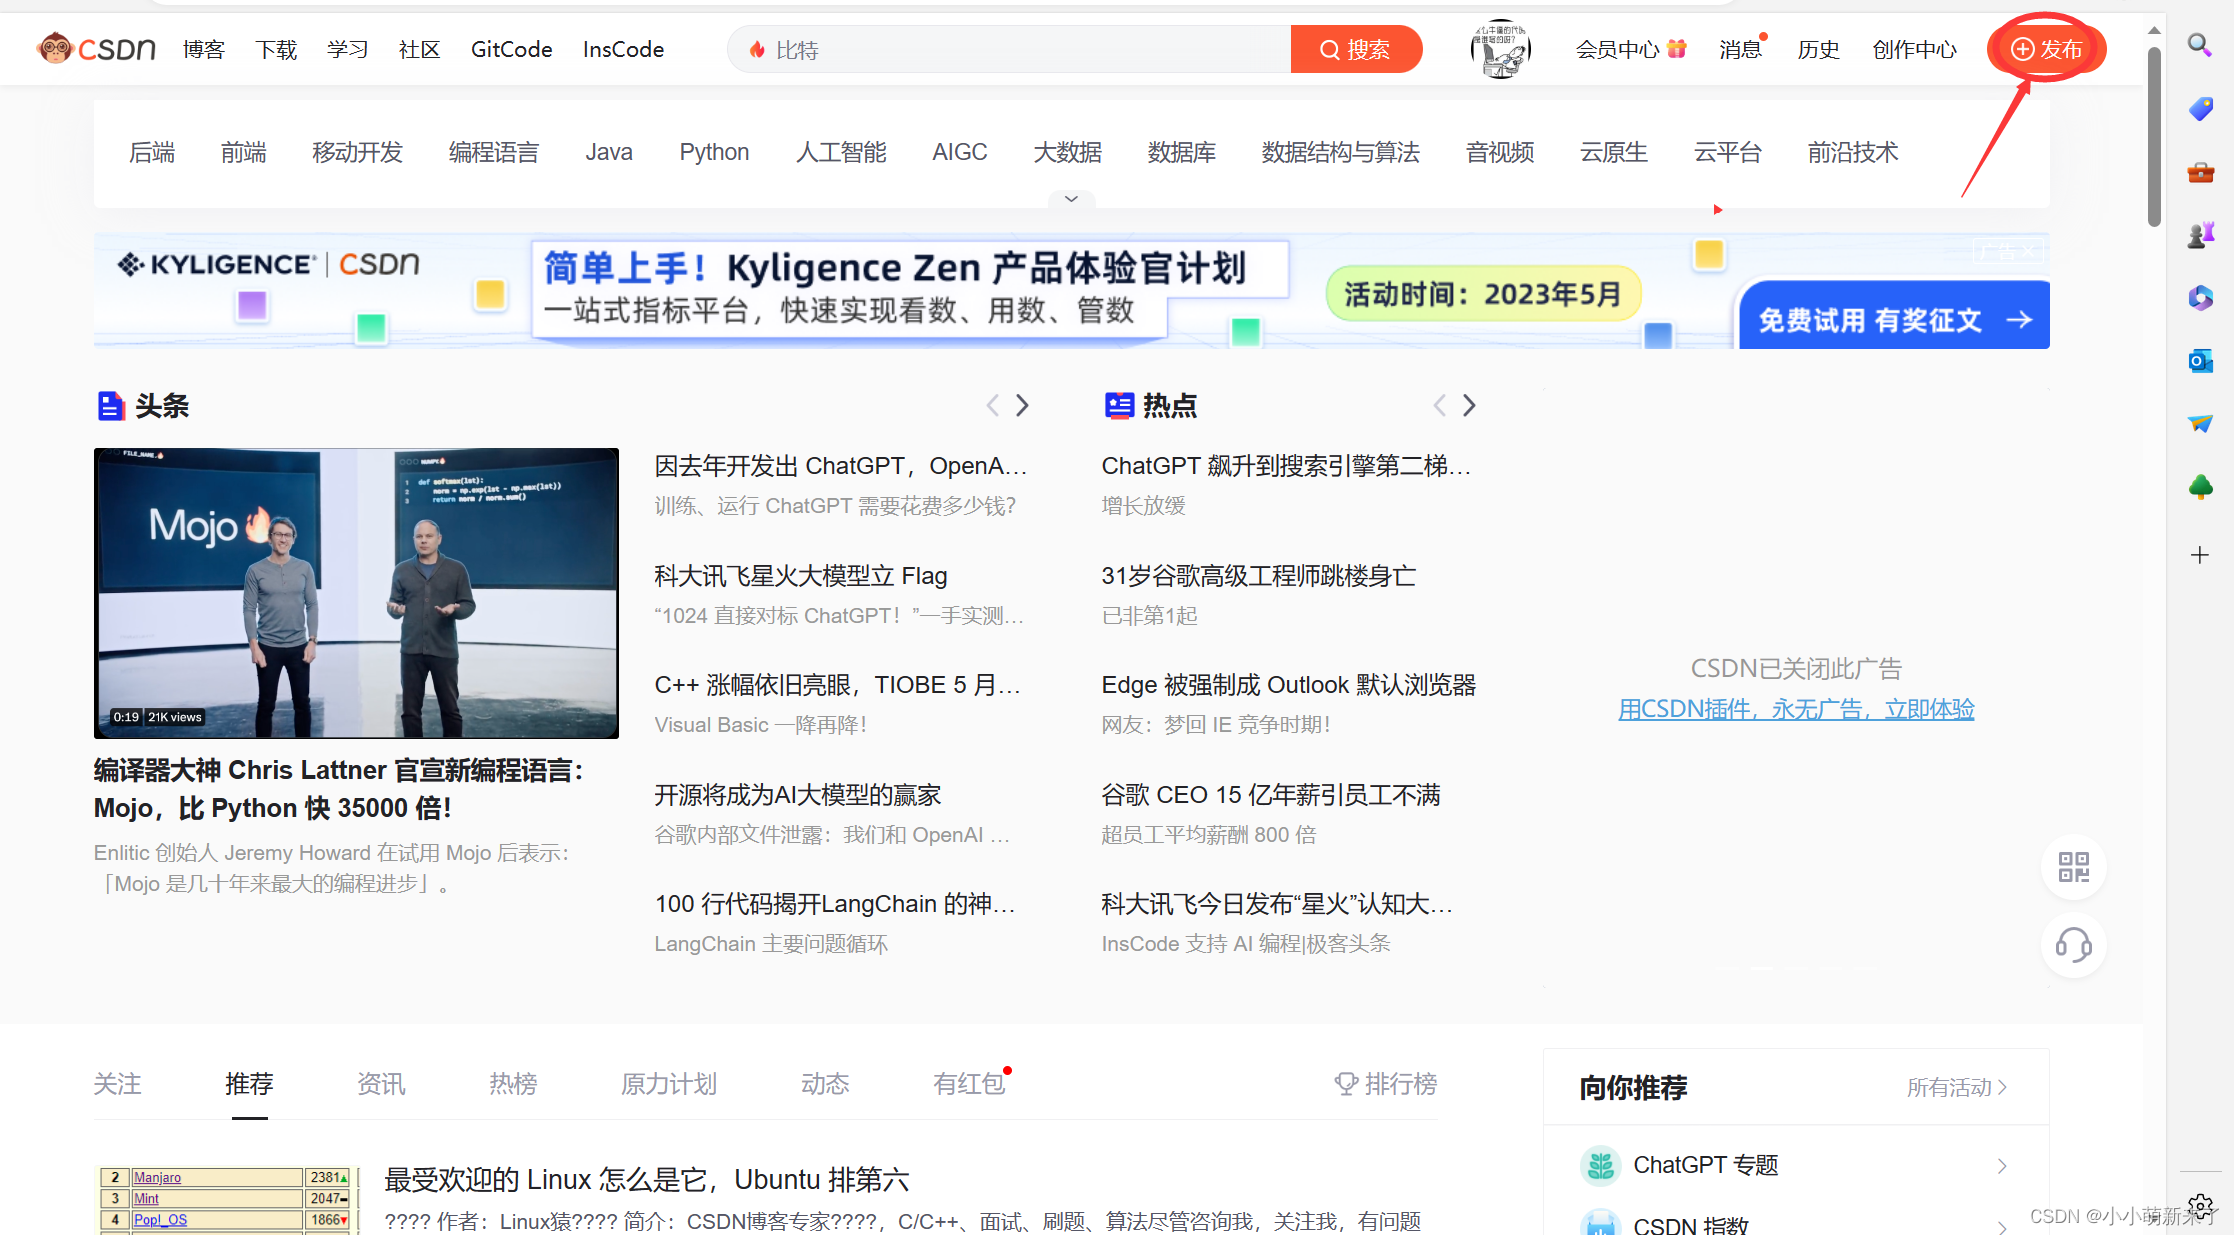Click the 热点 news icon
This screenshot has width=2234, height=1235.
click(1119, 406)
